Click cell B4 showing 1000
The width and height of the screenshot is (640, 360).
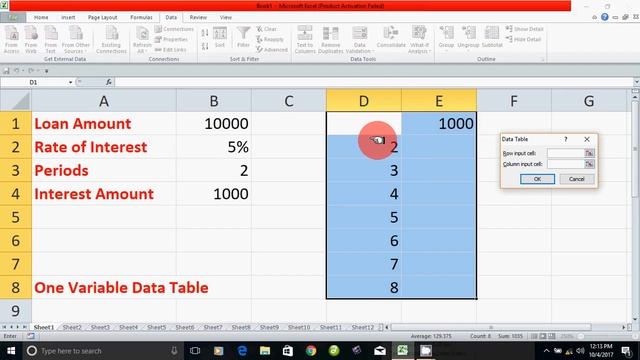(214, 194)
